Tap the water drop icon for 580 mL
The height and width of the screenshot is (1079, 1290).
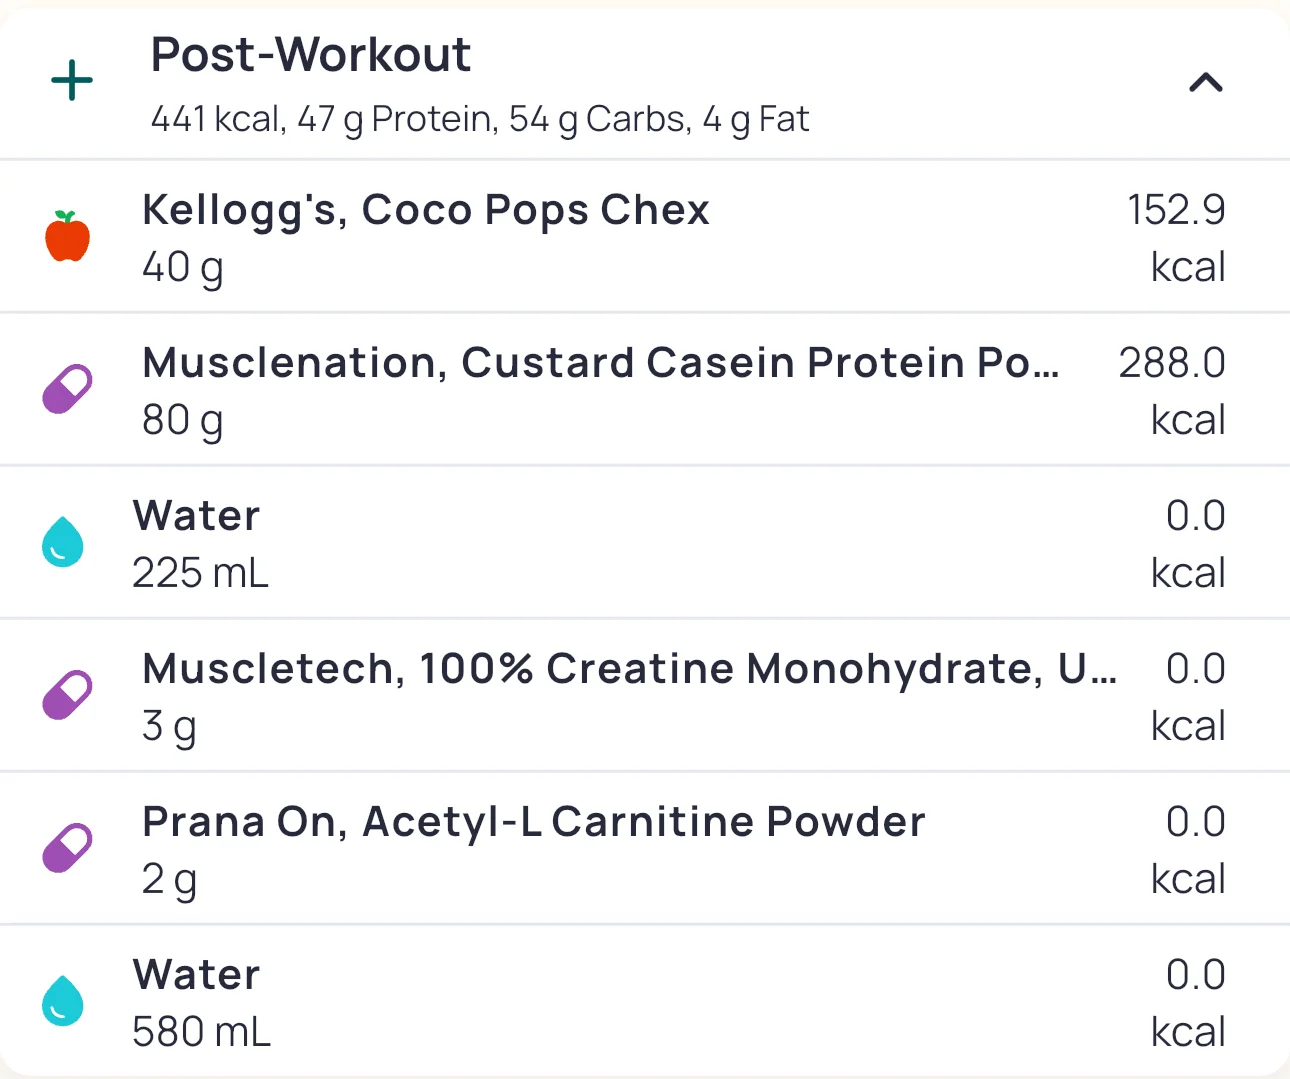tap(63, 1001)
